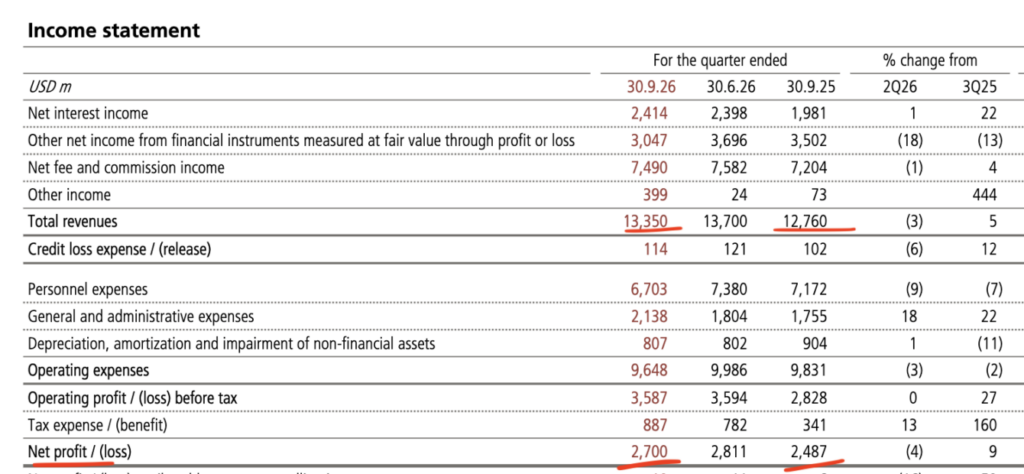Click Personnel expenses value 6,703
The height and width of the screenshot is (474, 1024).
coord(649,289)
